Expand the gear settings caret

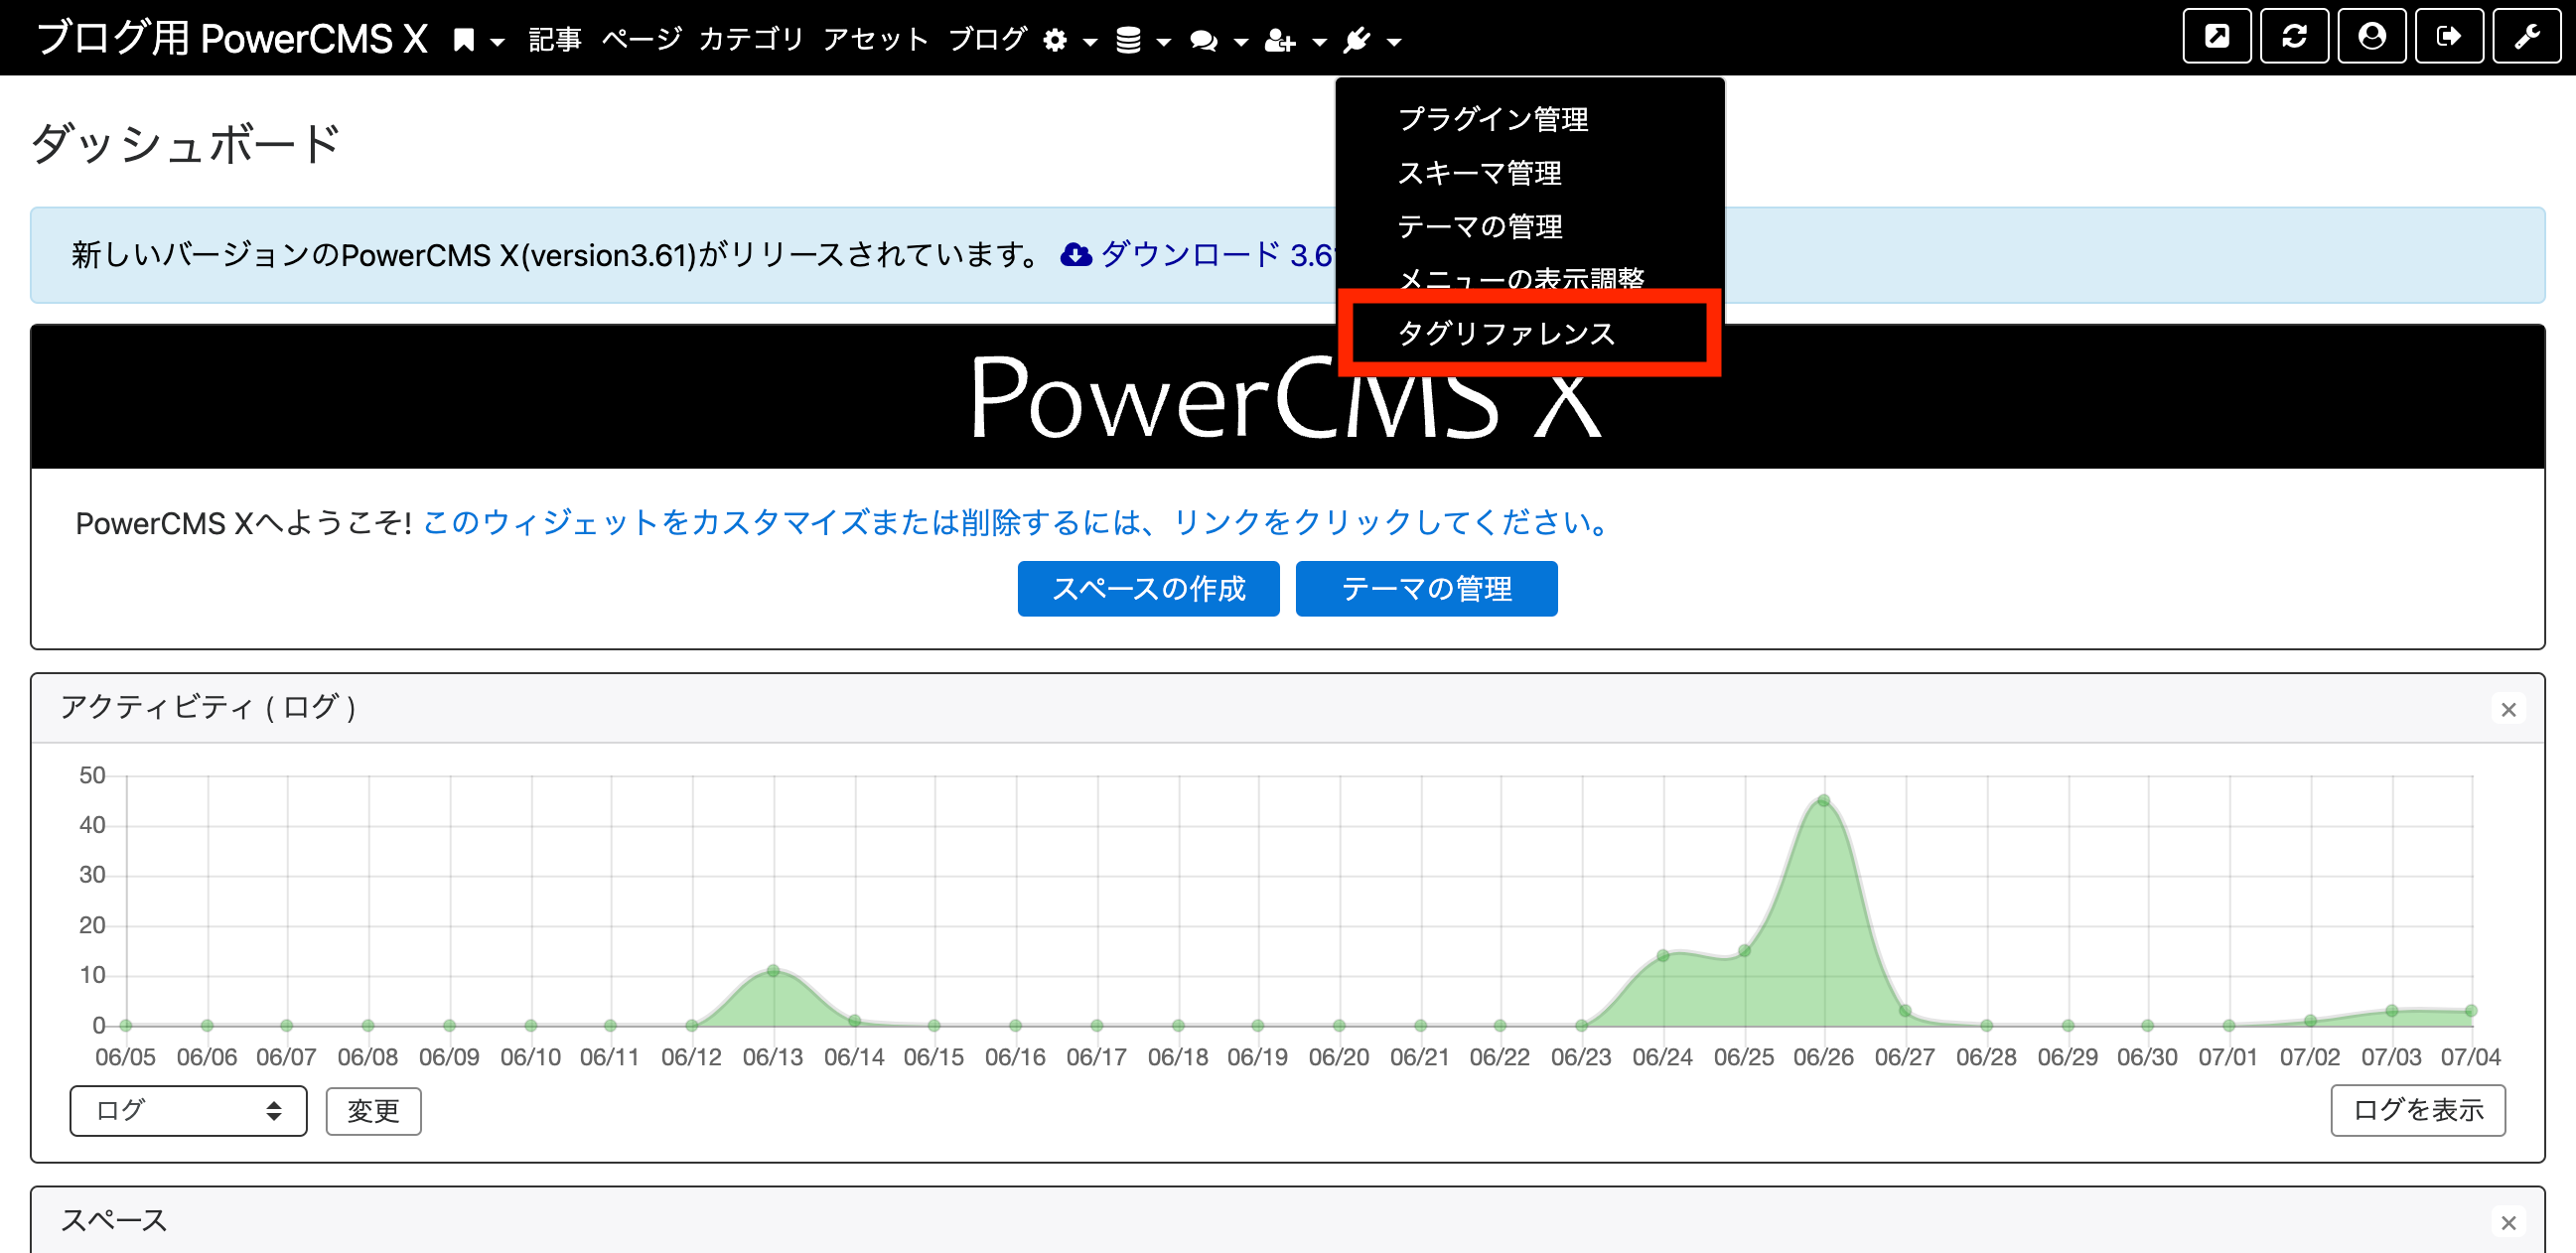tap(1090, 42)
